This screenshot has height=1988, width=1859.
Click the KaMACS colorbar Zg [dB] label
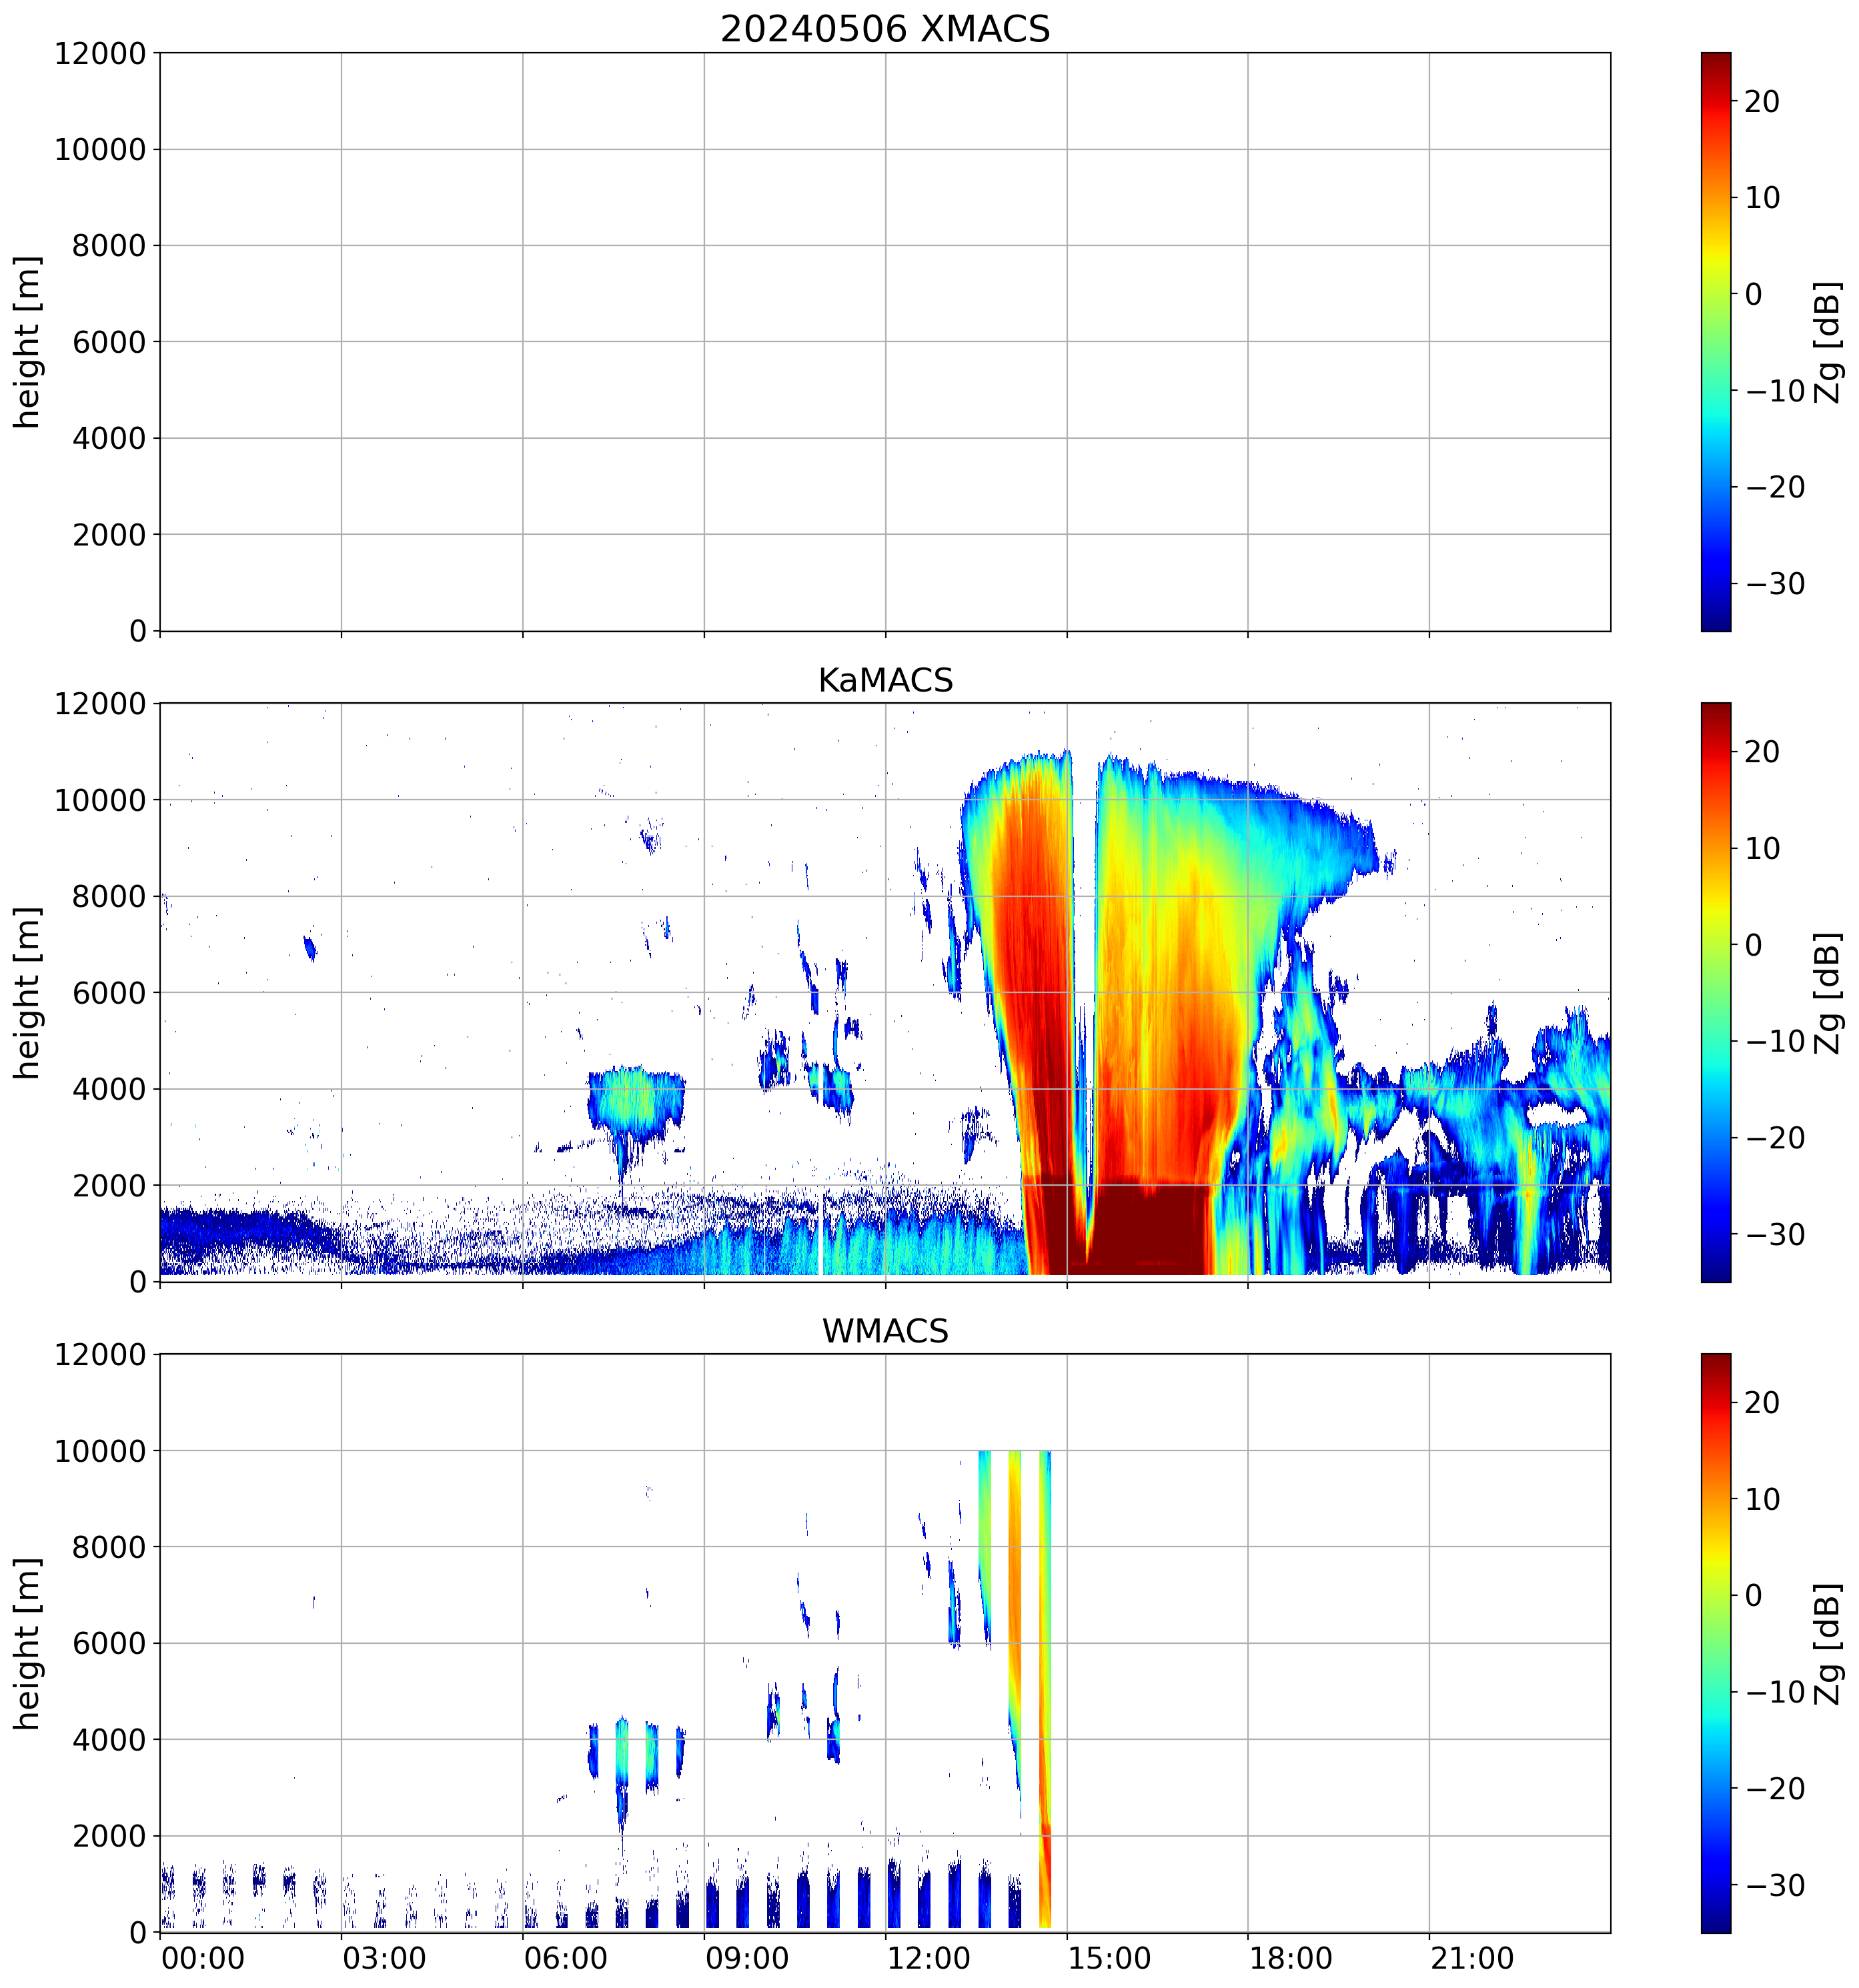coord(1828,993)
